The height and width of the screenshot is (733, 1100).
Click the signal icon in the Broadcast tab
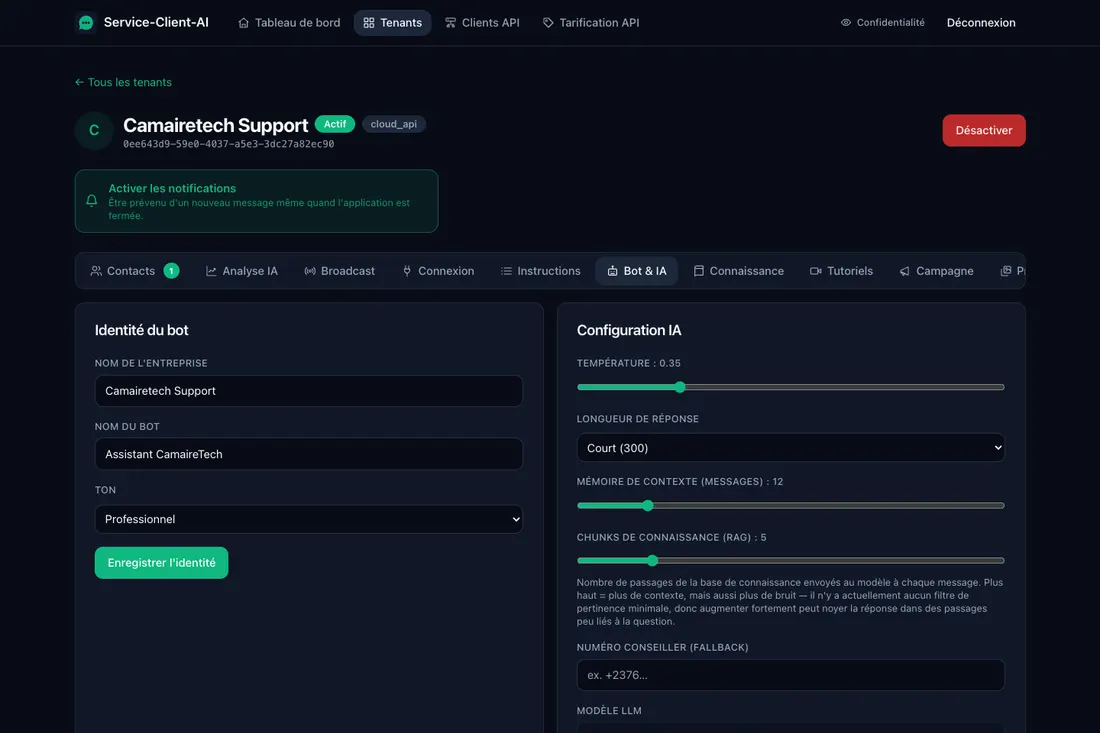click(310, 271)
